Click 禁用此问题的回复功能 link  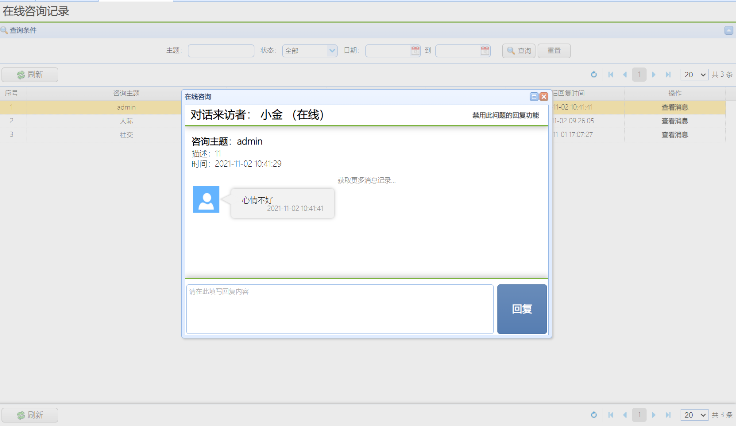[x=505, y=116]
